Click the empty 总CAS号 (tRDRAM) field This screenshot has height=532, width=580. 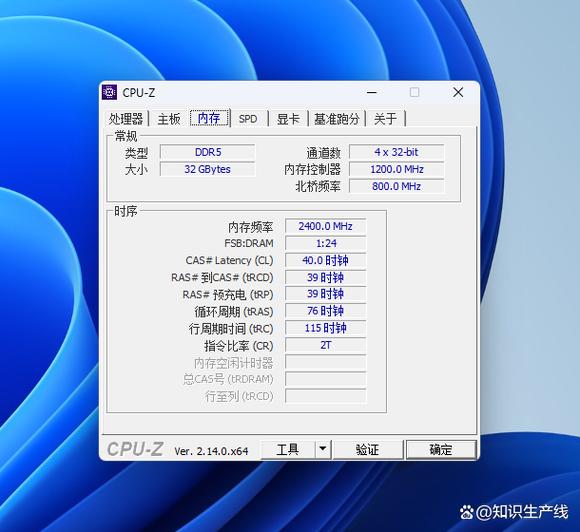click(326, 379)
